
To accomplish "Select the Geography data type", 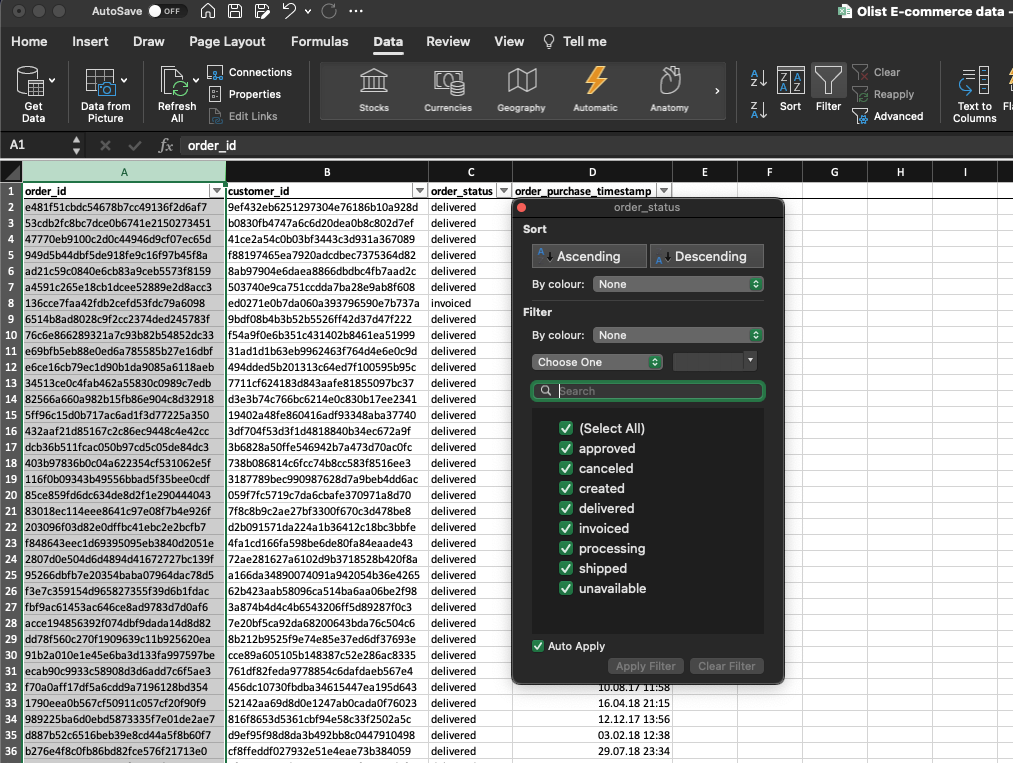I will 521,88.
